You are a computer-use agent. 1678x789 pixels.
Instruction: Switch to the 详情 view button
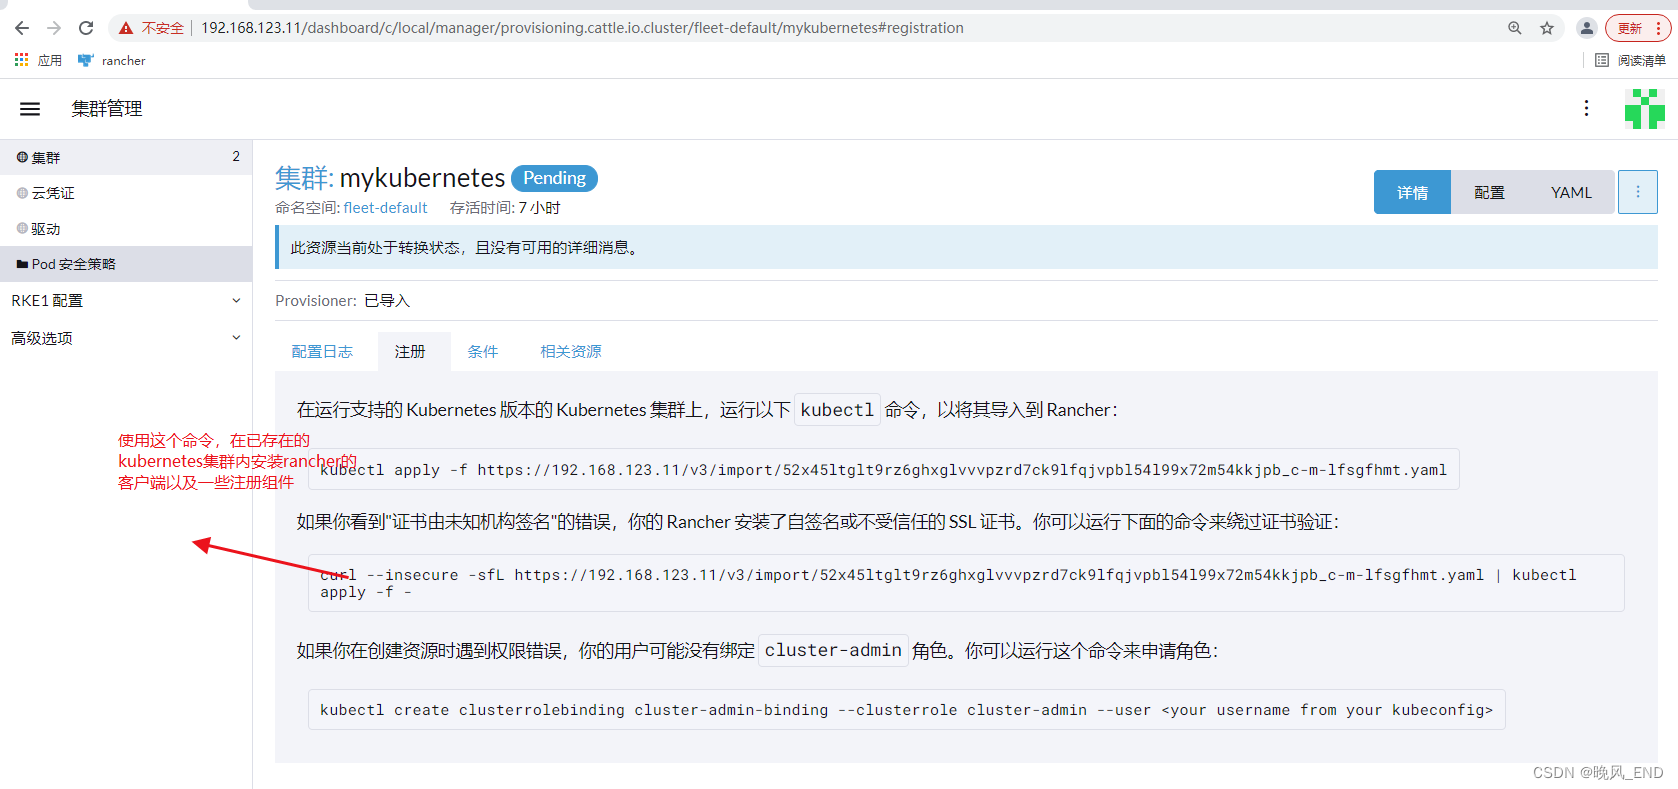[x=1412, y=192]
